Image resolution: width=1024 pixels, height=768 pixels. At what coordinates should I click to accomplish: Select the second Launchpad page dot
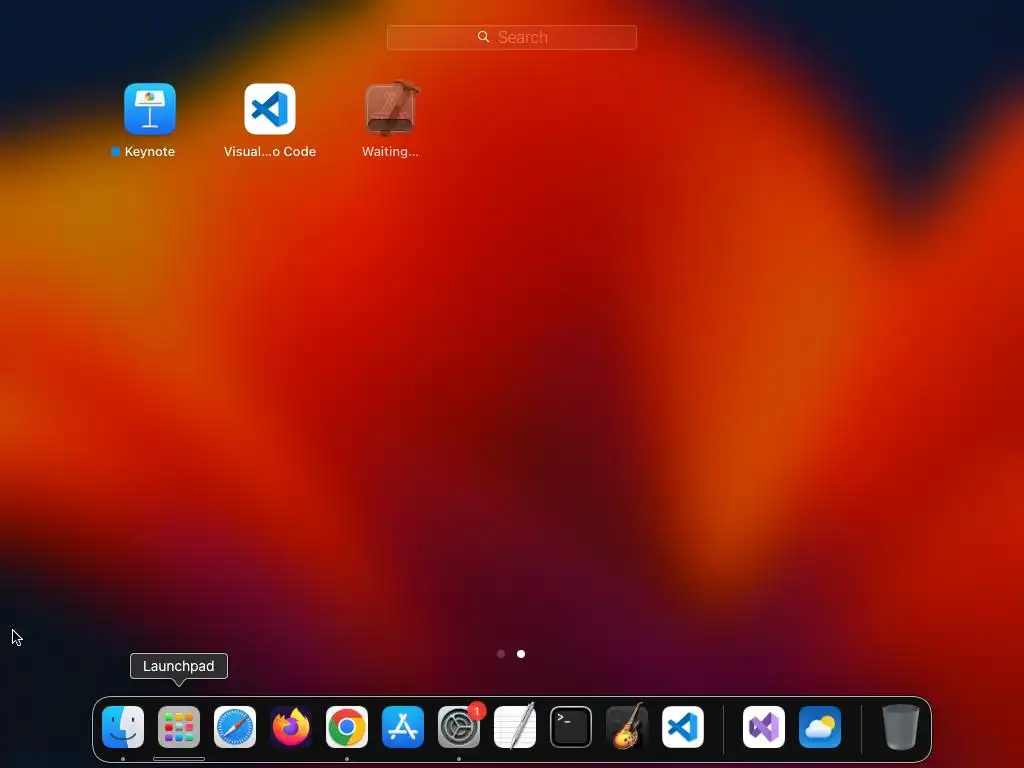point(521,654)
